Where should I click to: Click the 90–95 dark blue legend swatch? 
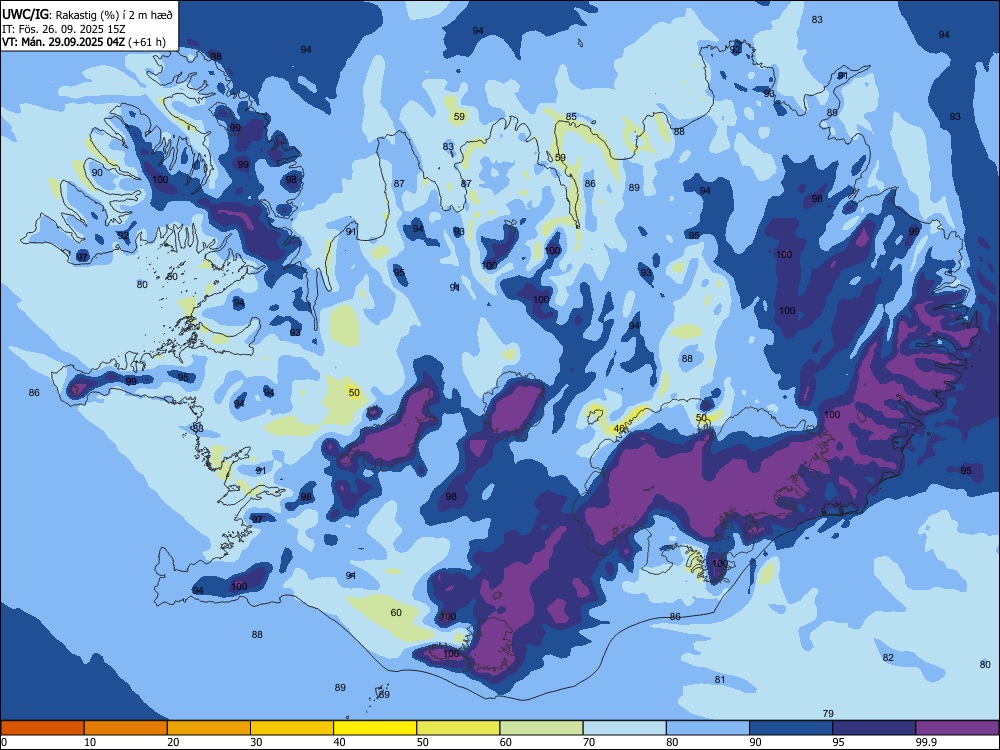click(x=791, y=728)
